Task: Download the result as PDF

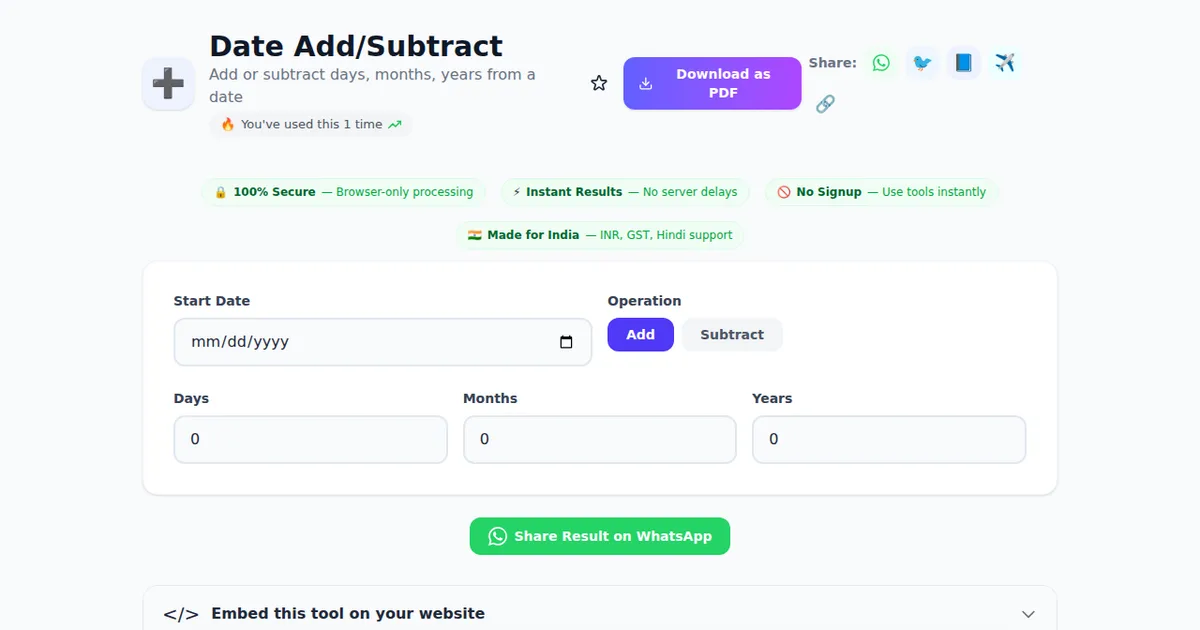Action: point(712,83)
